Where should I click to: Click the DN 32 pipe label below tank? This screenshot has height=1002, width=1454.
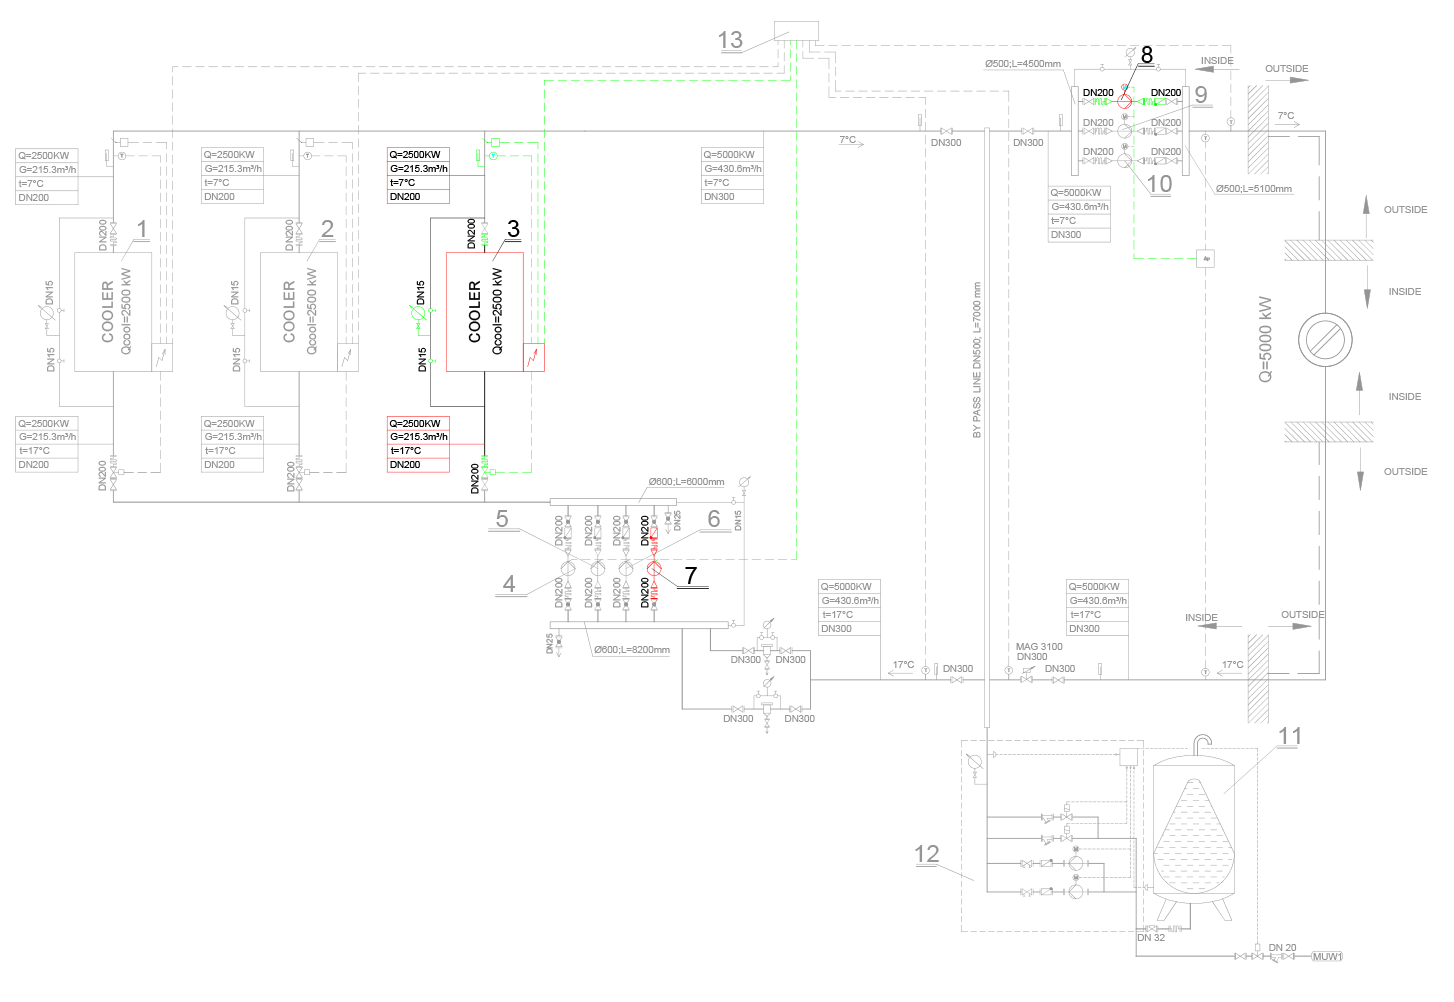click(x=1151, y=938)
